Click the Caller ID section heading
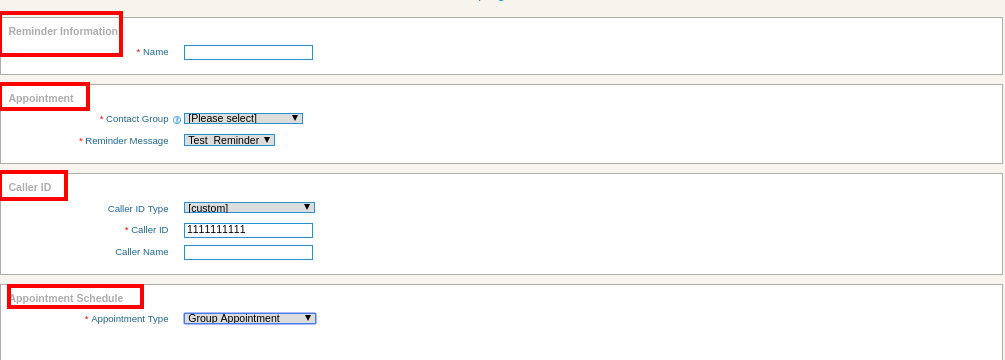The width and height of the screenshot is (1005, 360). [x=29, y=188]
